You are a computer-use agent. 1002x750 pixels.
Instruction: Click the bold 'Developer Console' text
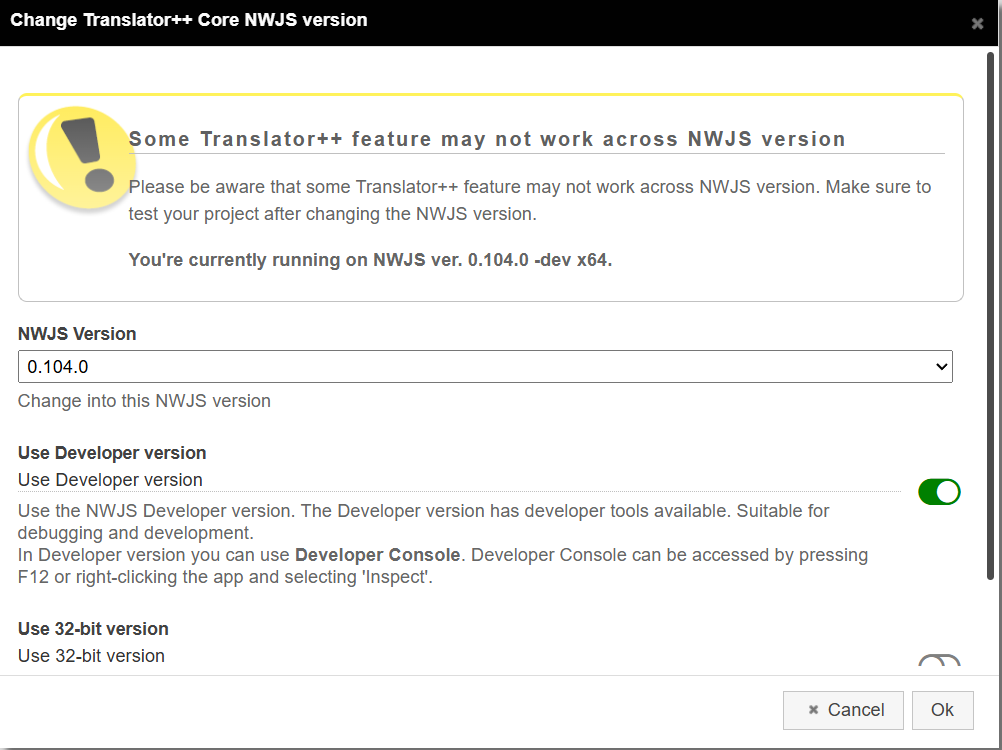click(x=378, y=555)
